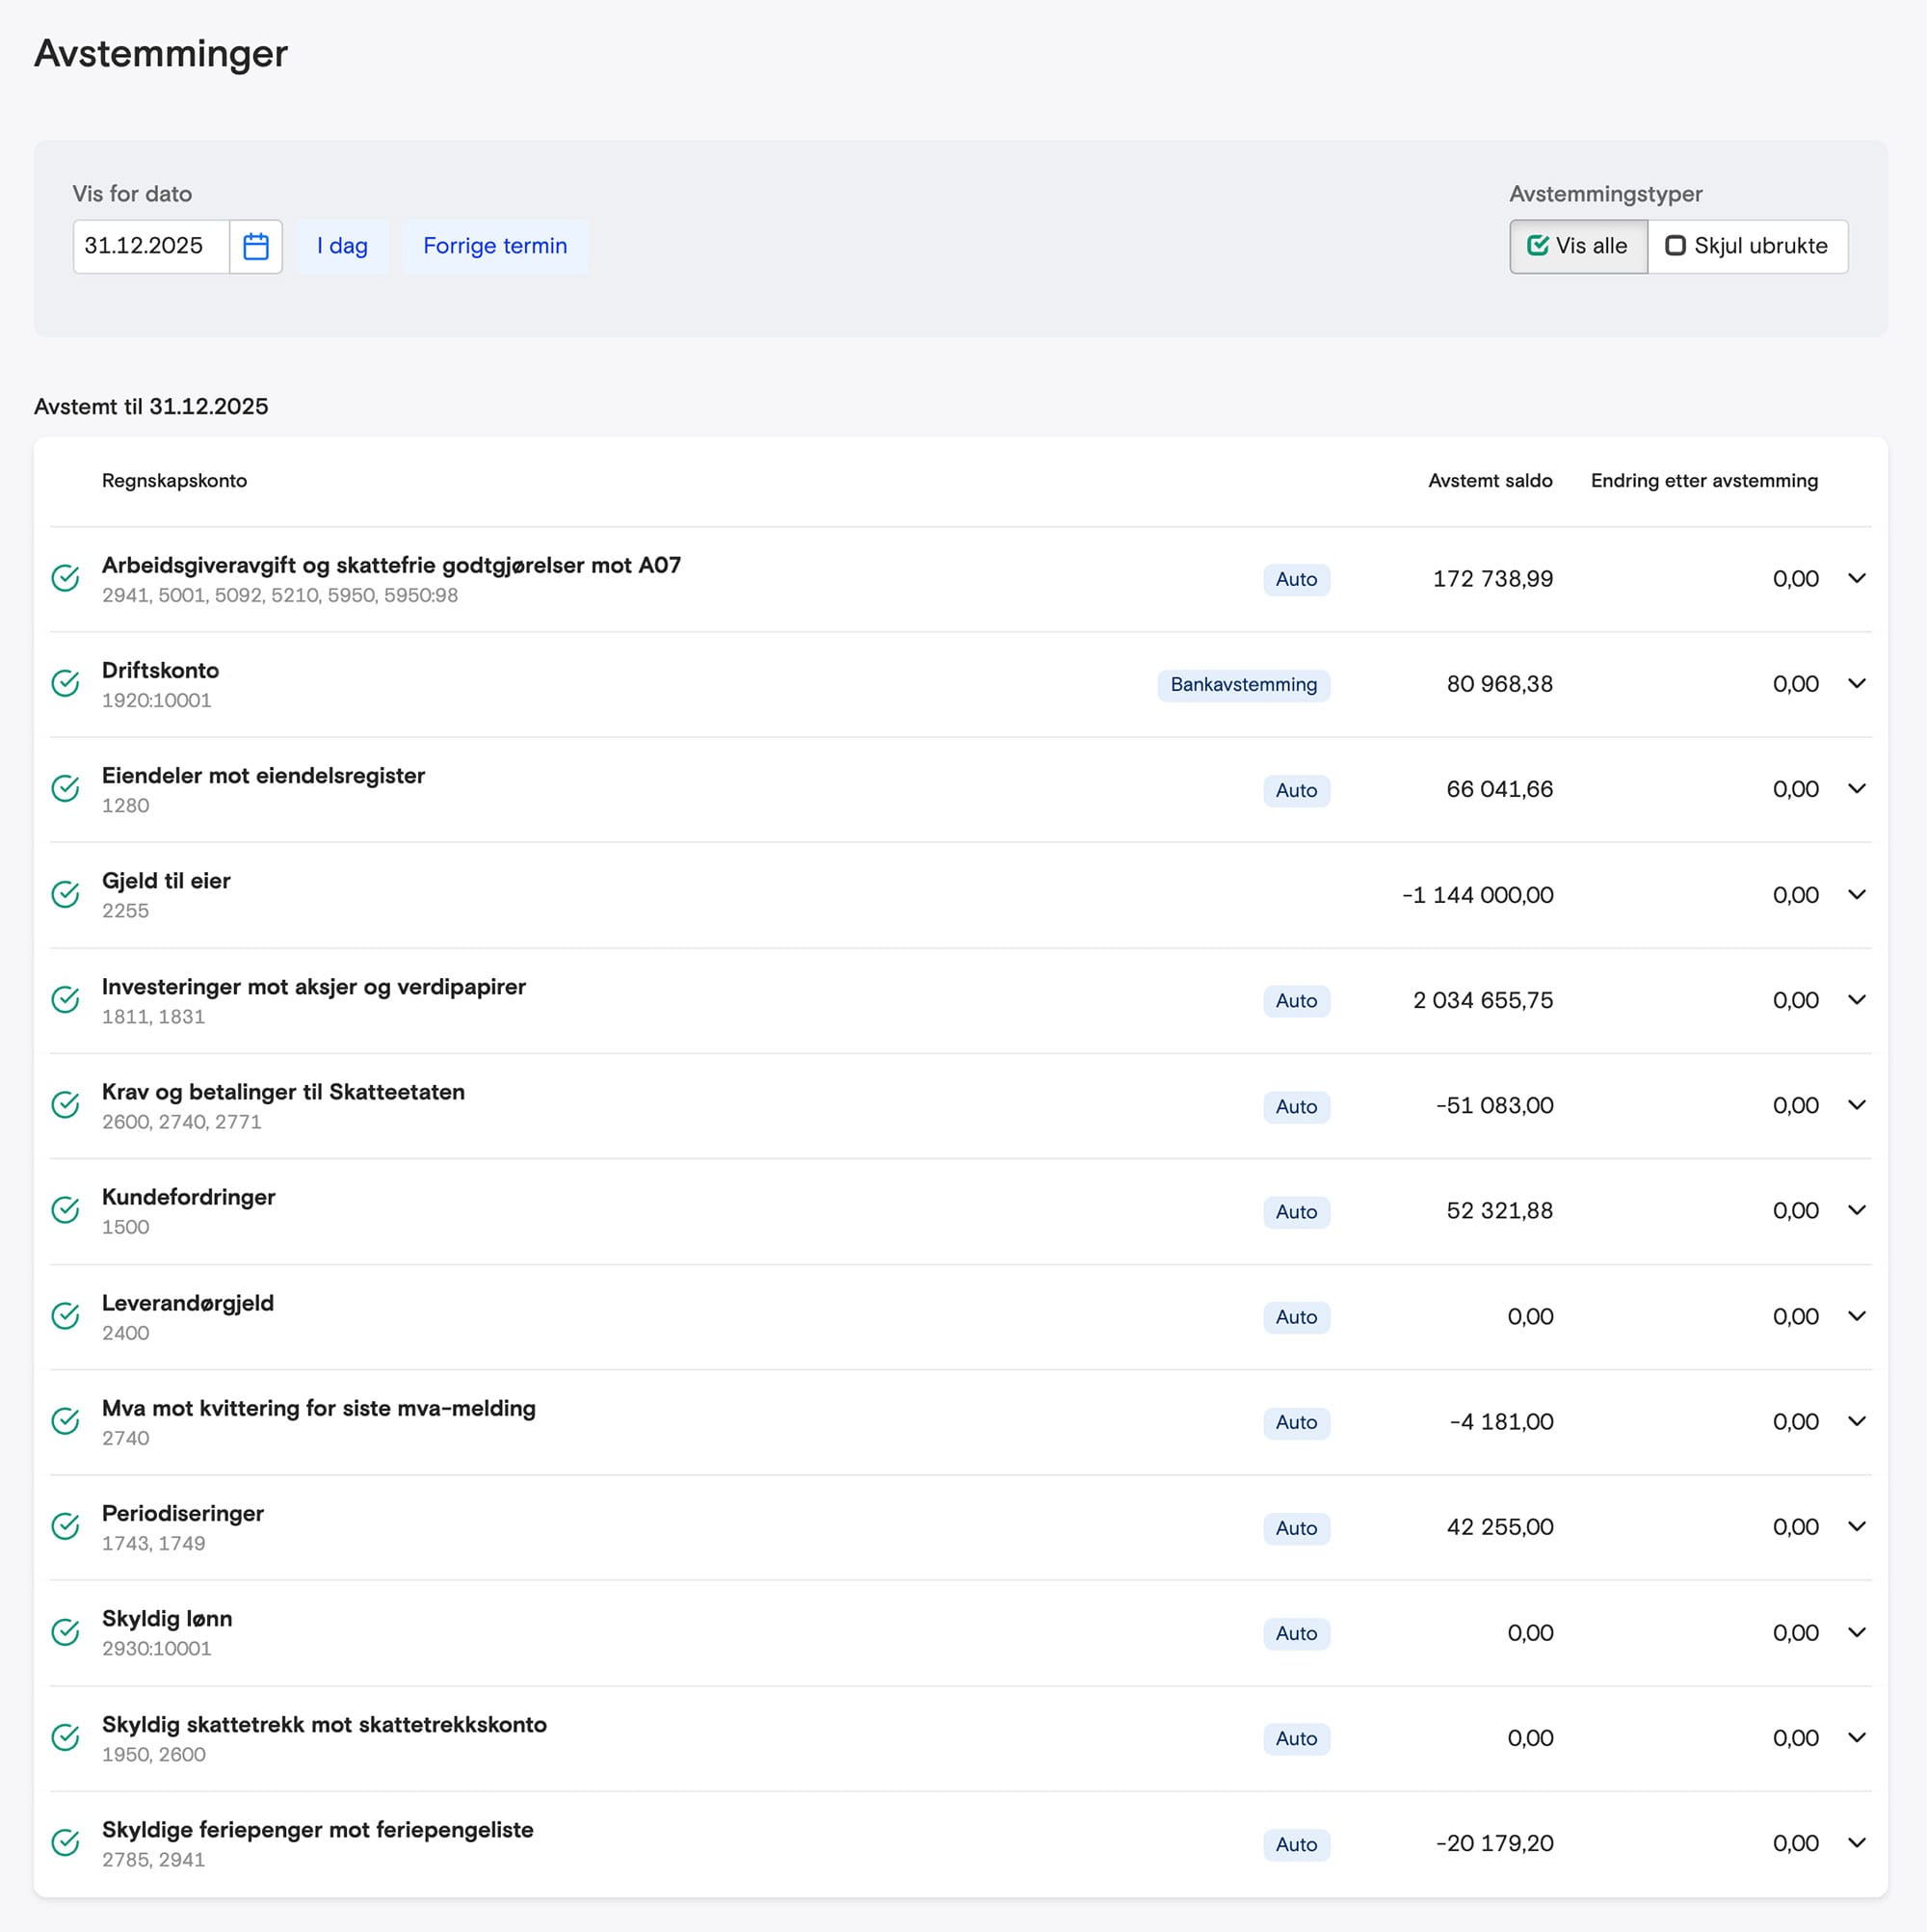Screen dimensions: 1927x1932
Task: Click Auto badge on Skyldige feriepenger row
Action: coord(1296,1845)
